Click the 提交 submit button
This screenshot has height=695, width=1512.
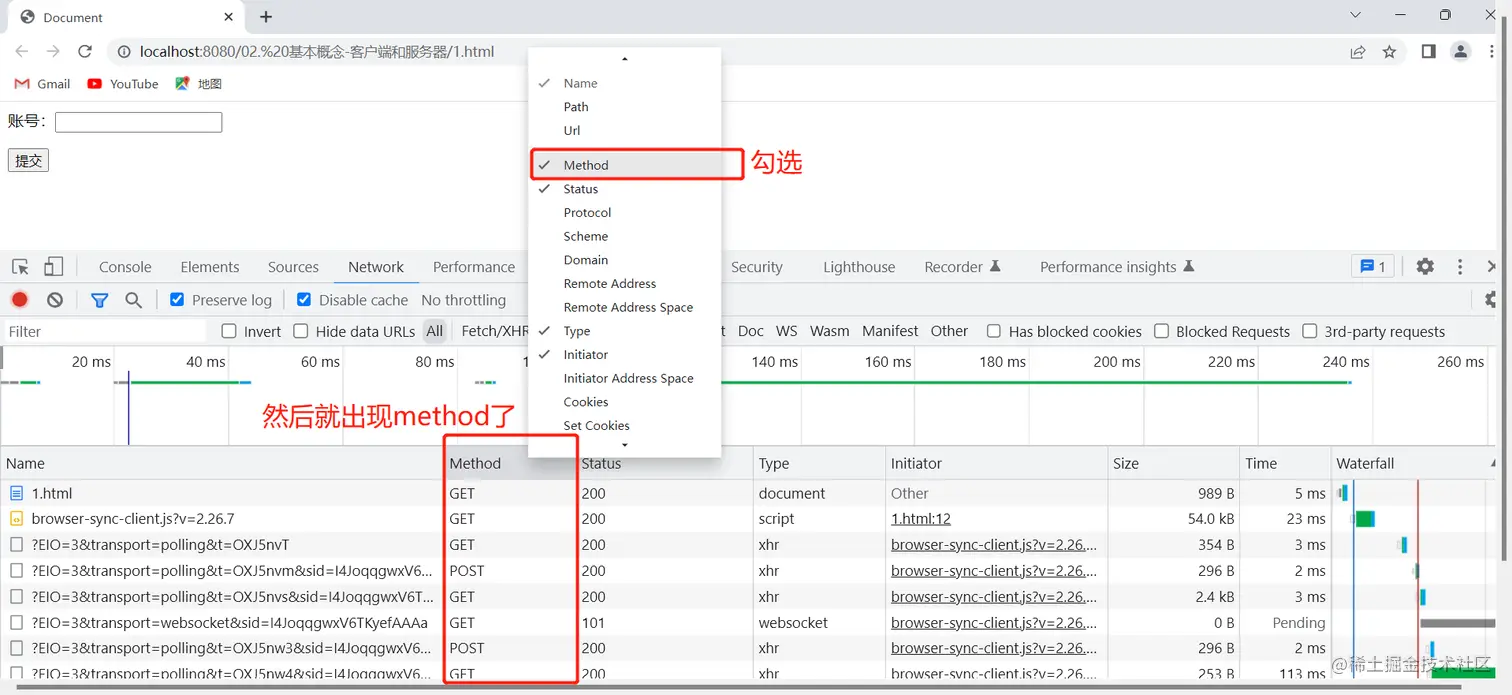28,160
